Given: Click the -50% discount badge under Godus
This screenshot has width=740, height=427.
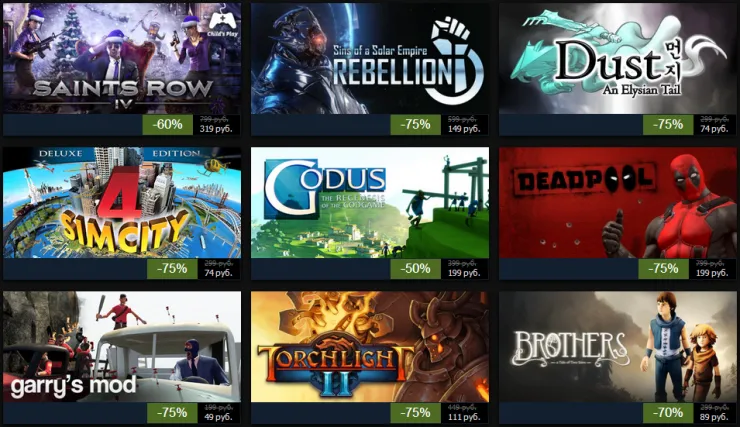Looking at the screenshot, I should (415, 269).
